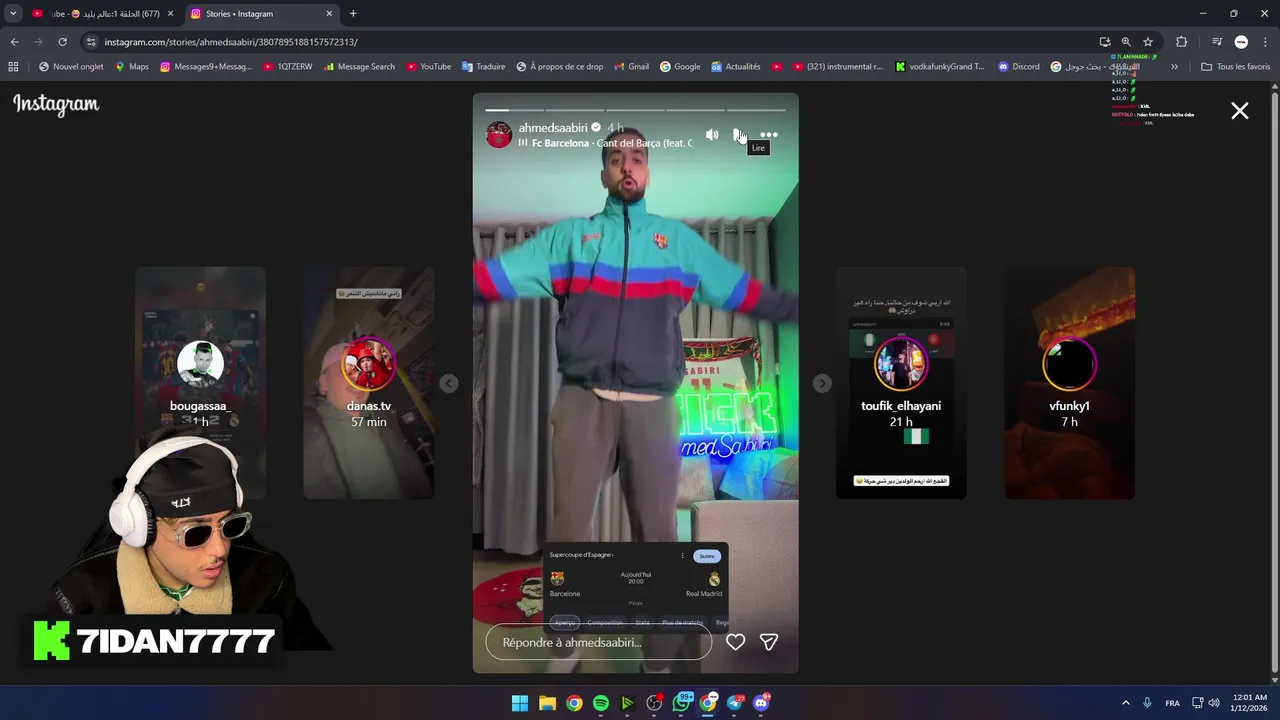Open the ahmedsaabiri profile name
1280x720 pixels.
click(553, 128)
